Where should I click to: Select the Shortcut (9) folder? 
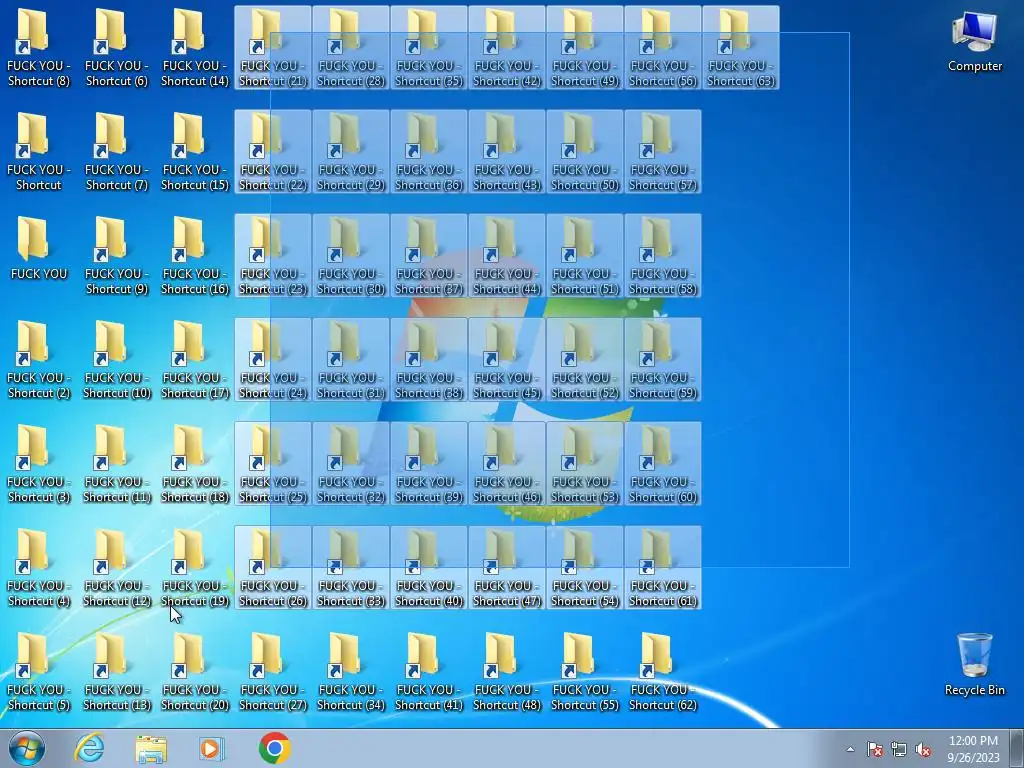click(x=117, y=255)
